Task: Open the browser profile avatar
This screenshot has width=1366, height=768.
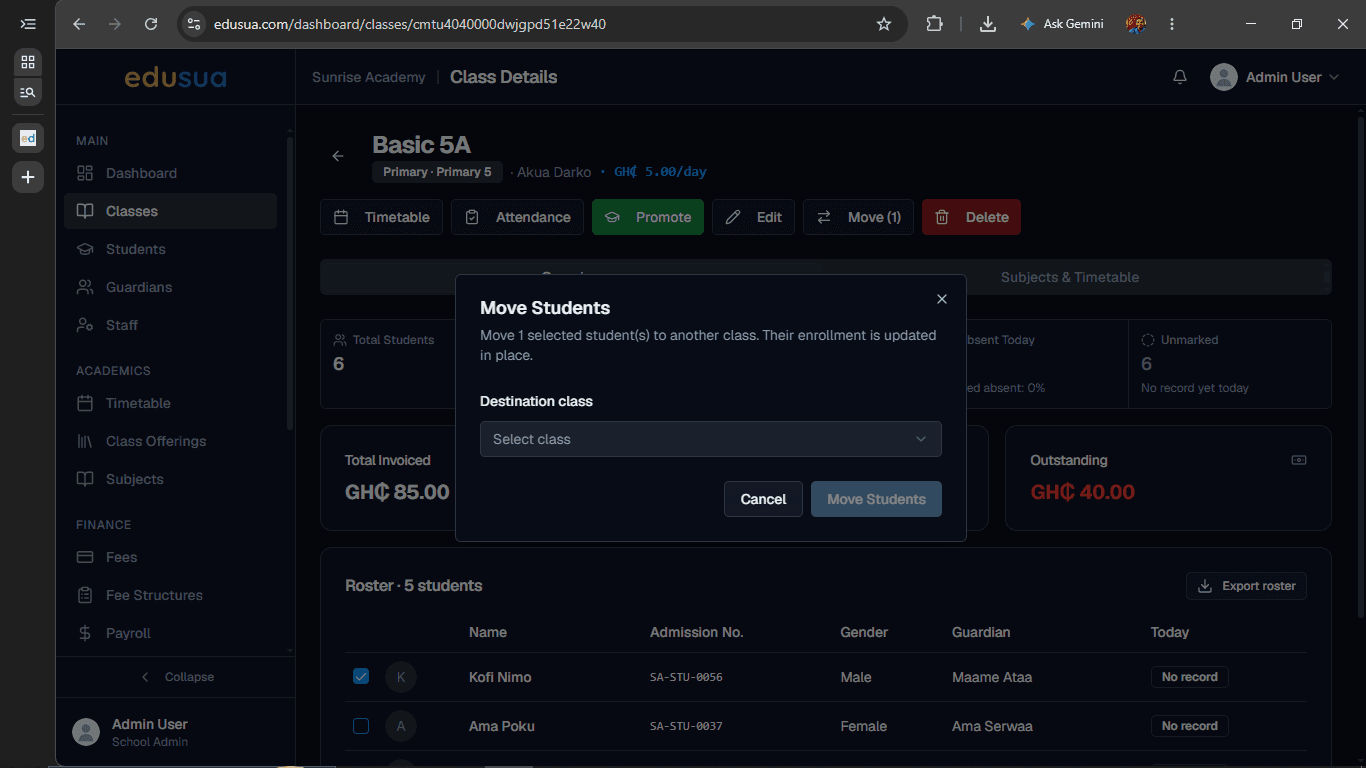Action: 1135,24
